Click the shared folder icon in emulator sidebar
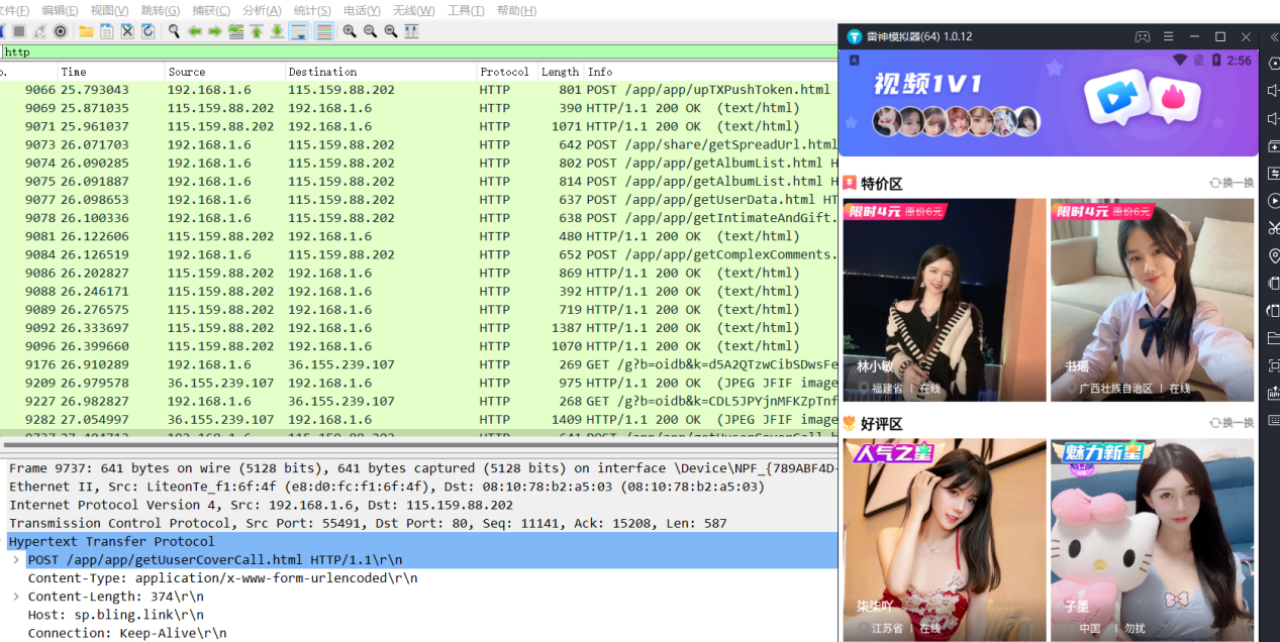This screenshot has width=1280, height=642. (x=1272, y=337)
